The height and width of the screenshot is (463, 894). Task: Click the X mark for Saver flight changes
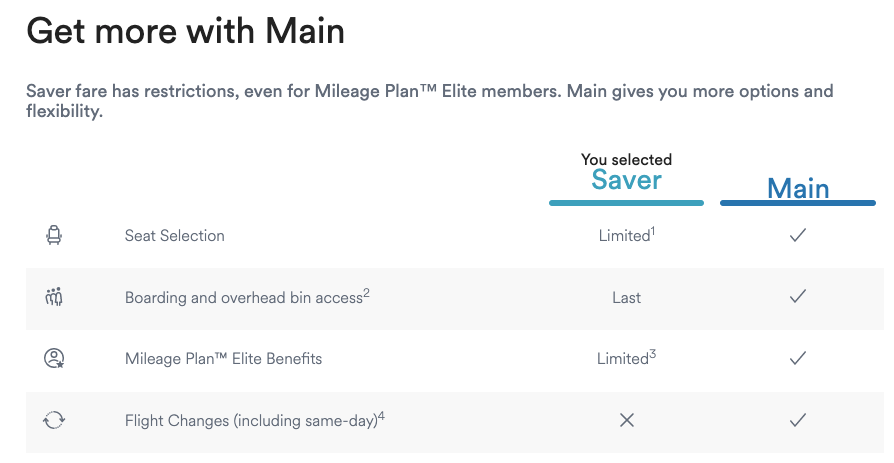[x=627, y=420]
